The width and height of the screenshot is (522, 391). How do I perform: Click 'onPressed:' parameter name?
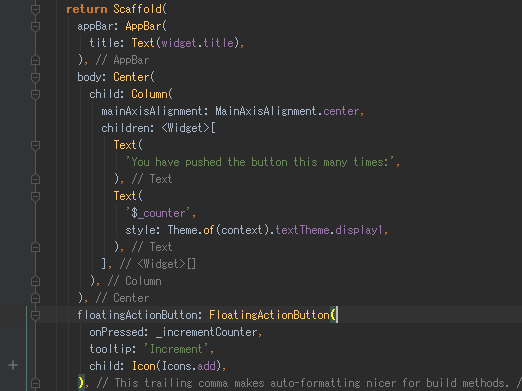pyautogui.click(x=119, y=332)
